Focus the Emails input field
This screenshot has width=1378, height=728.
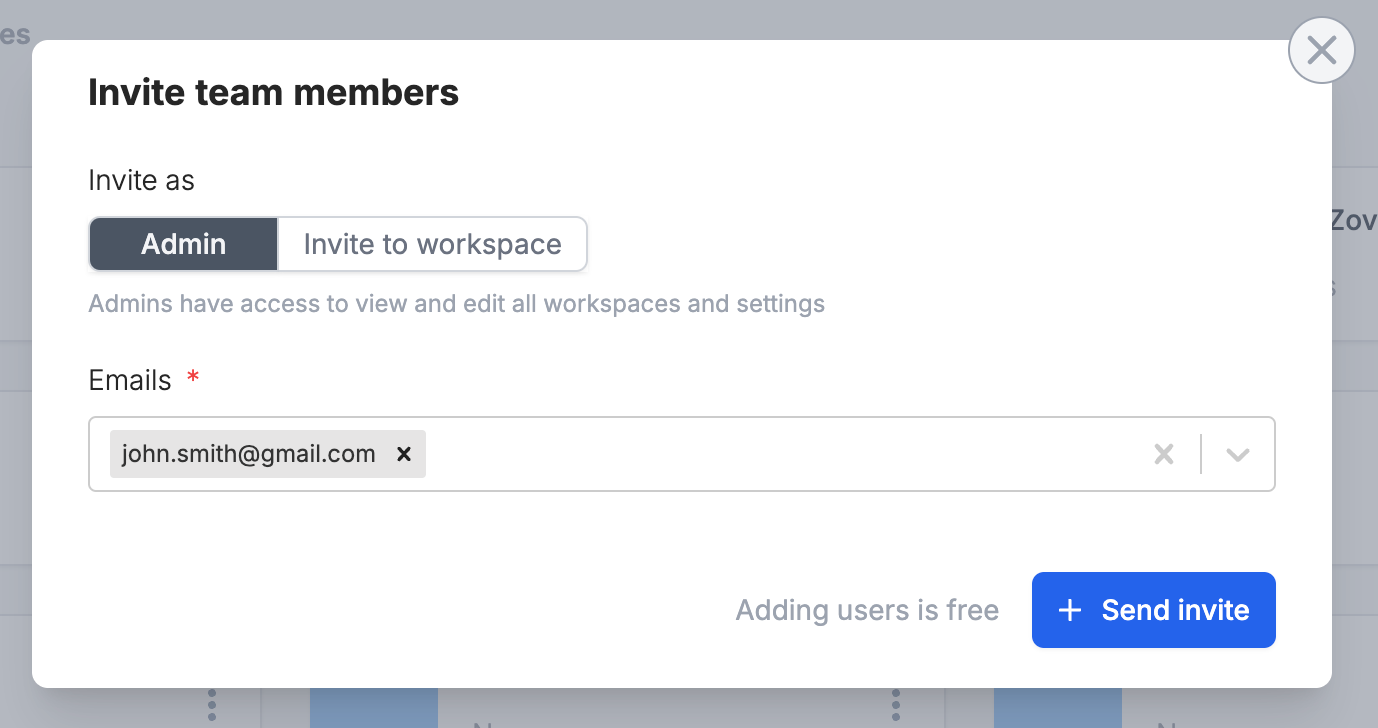click(x=780, y=454)
